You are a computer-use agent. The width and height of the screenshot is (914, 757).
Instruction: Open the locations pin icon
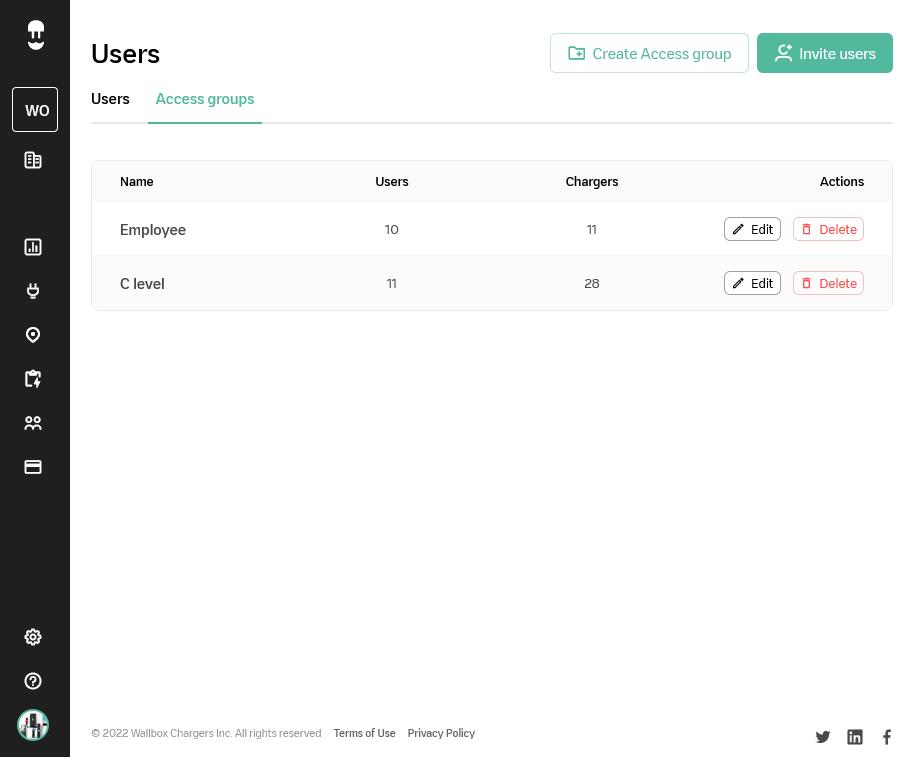click(x=33, y=335)
